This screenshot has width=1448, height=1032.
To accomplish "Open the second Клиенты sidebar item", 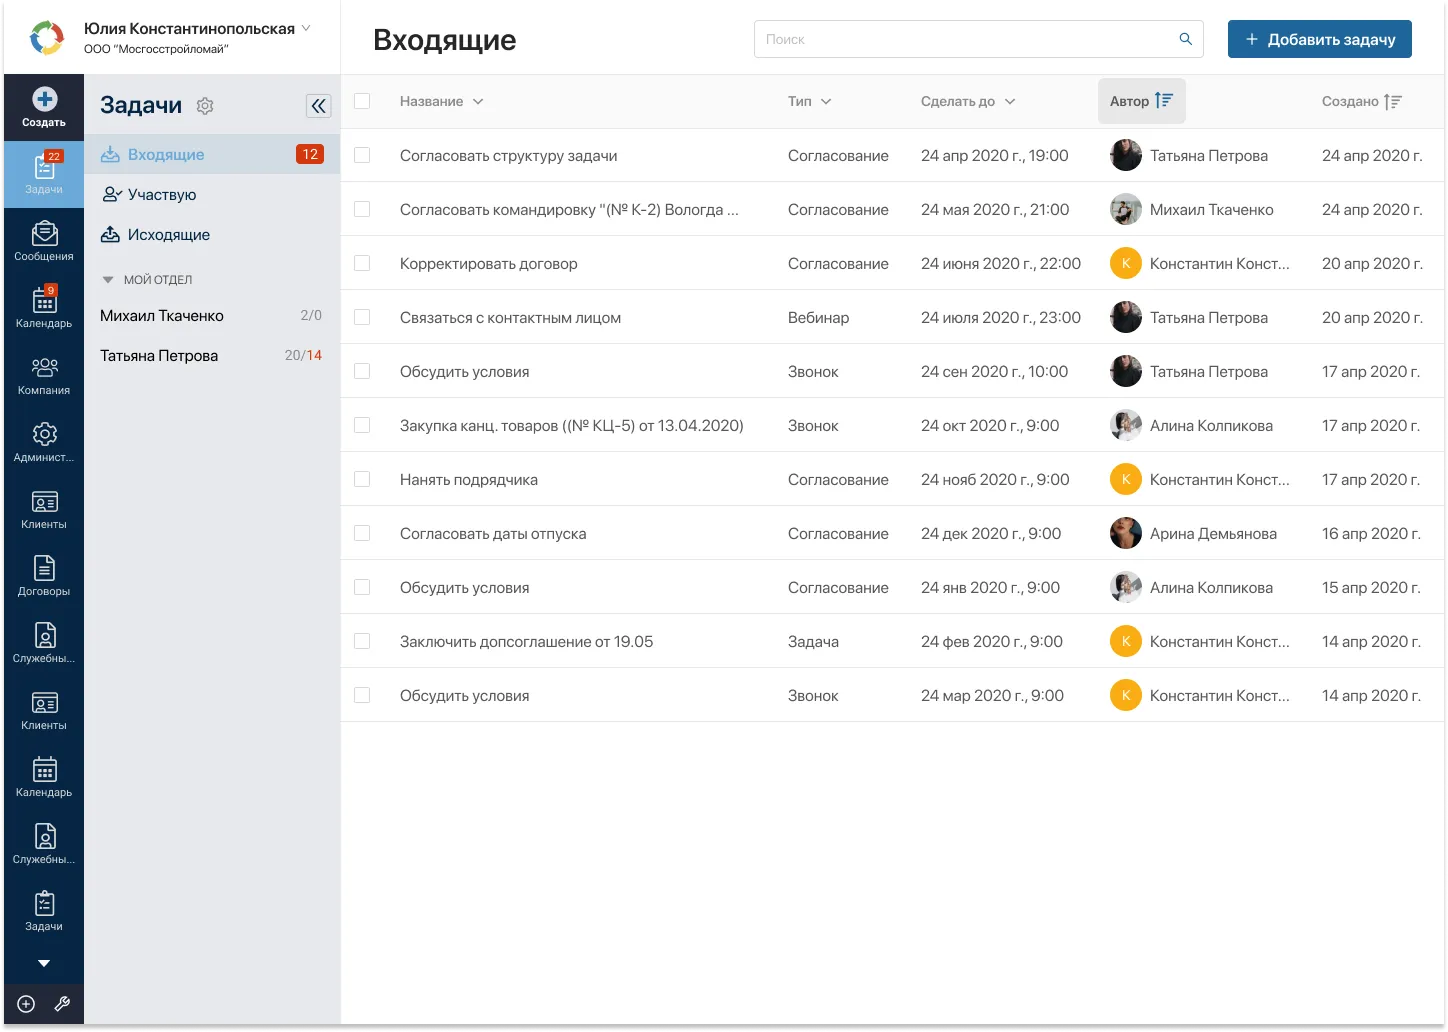I will (x=44, y=710).
